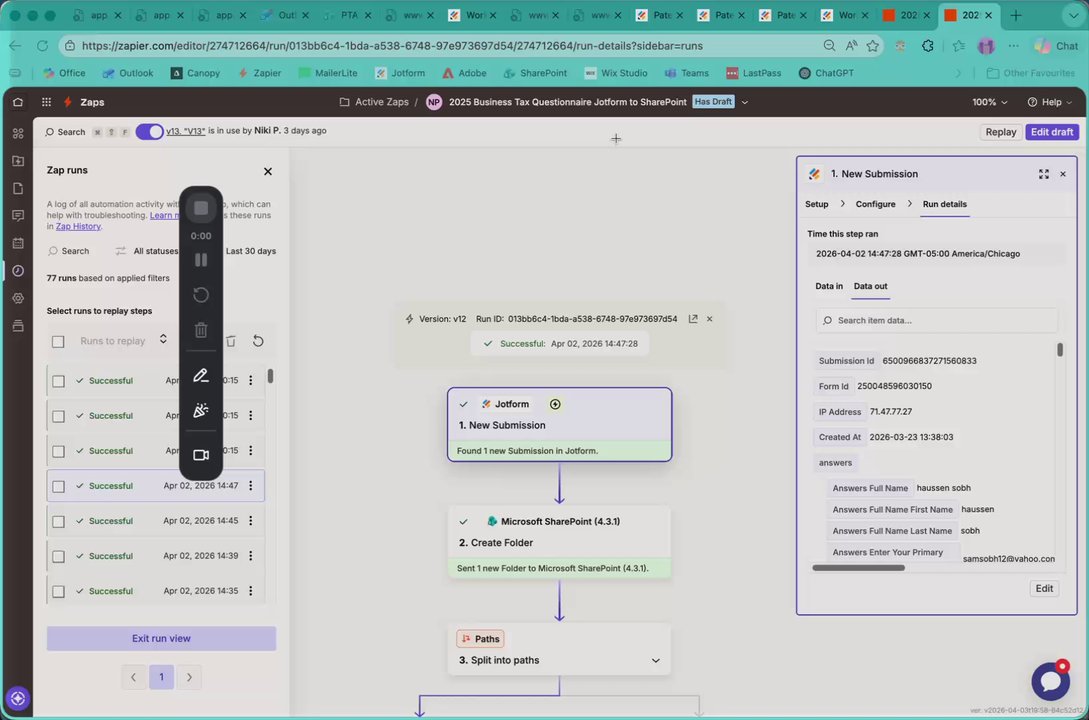Stop the screen recording

pyautogui.click(x=201, y=208)
